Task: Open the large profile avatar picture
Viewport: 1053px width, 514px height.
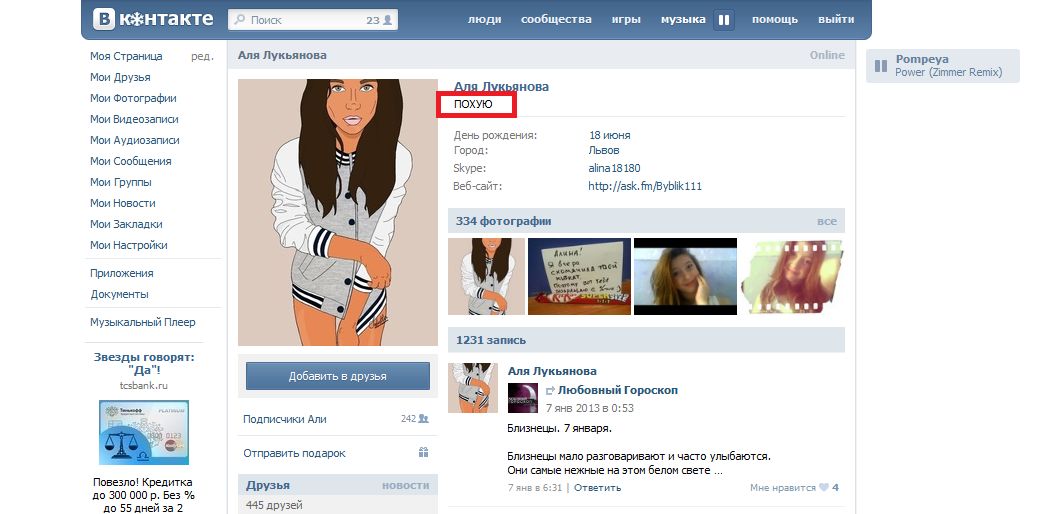Action: click(338, 212)
